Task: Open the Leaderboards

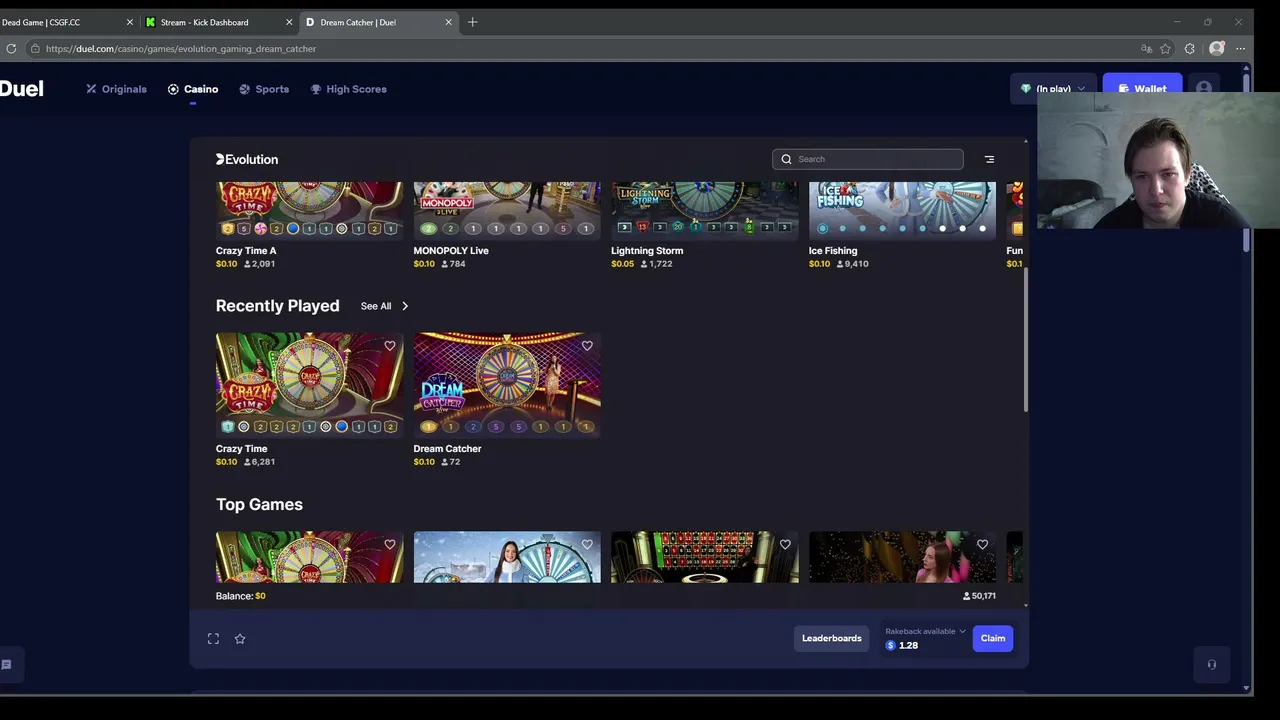Action: tap(831, 638)
